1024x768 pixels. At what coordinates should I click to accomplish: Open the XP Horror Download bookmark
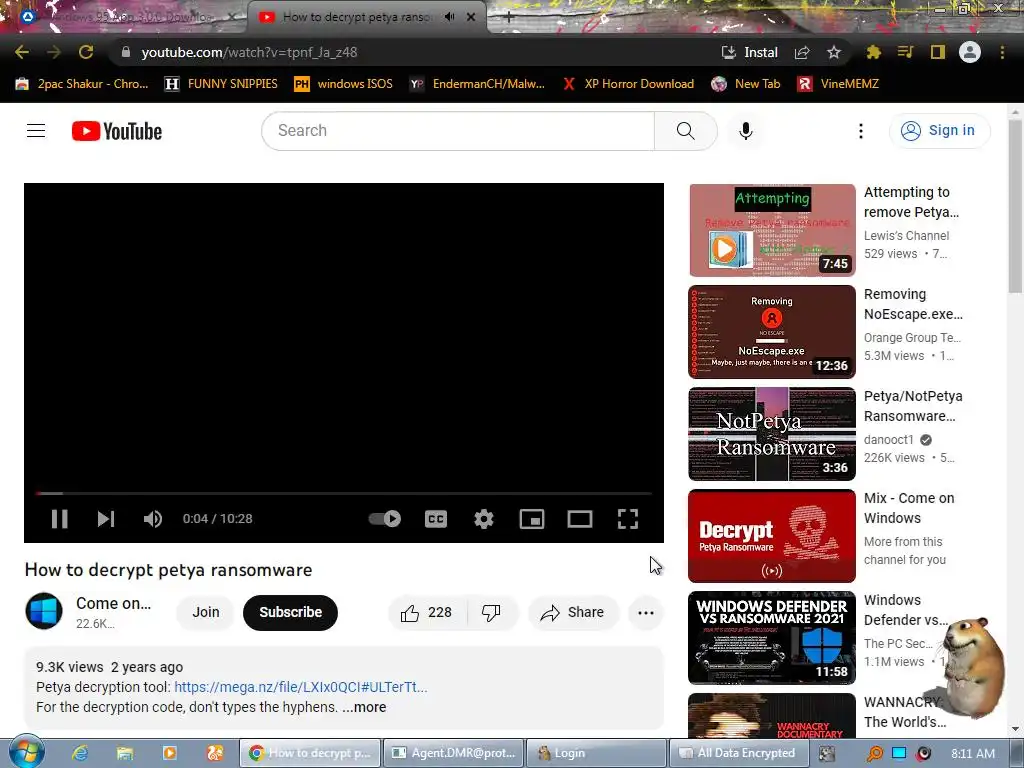tap(628, 84)
